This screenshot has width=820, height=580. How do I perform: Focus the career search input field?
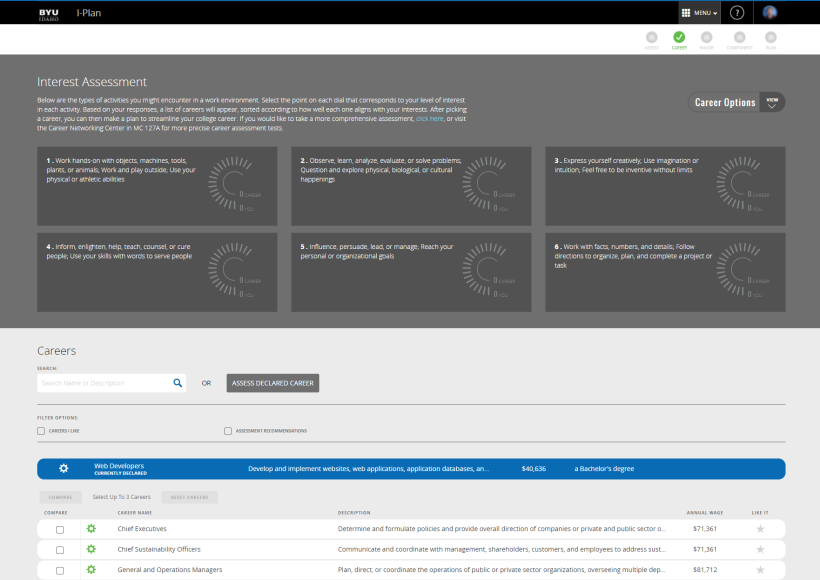pos(103,383)
